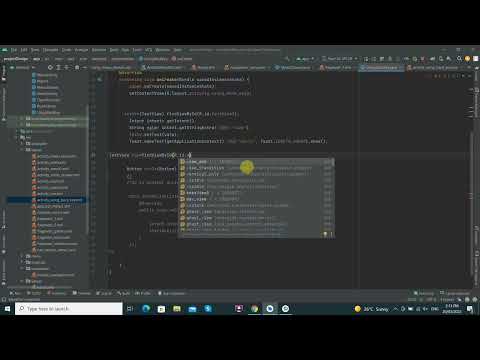
Task: Click the Make Project hammer icon
Action: click(x=287, y=59)
